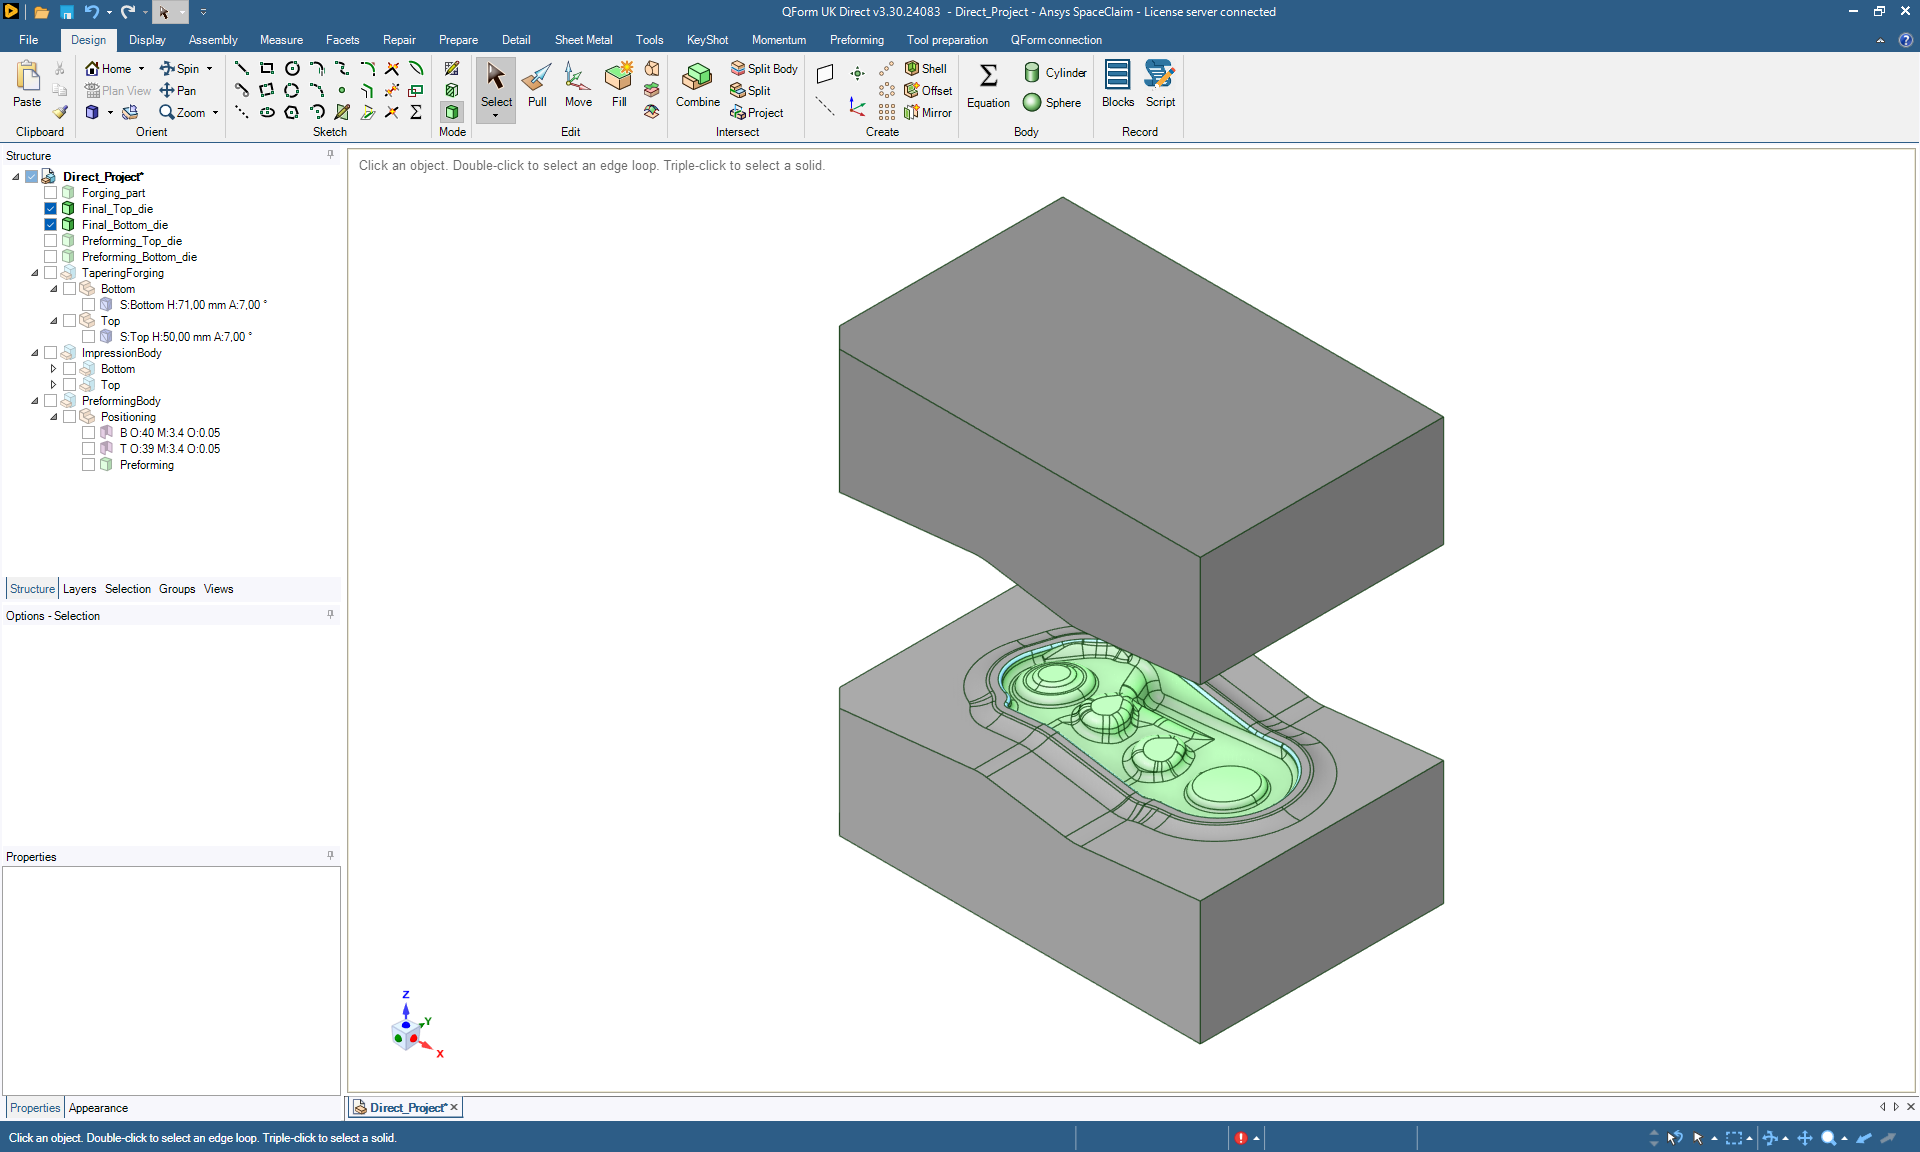Viewport: 1920px width, 1152px height.
Task: Hide the Final_Top_die body
Action: pos(51,209)
